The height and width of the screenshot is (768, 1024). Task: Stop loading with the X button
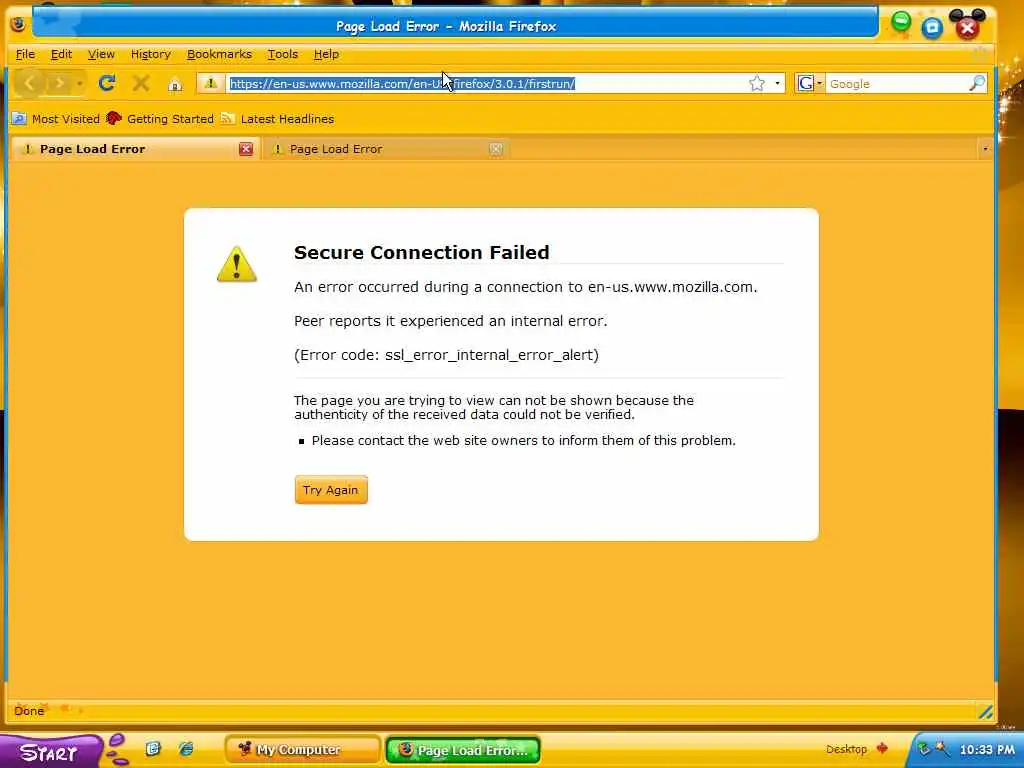(140, 83)
